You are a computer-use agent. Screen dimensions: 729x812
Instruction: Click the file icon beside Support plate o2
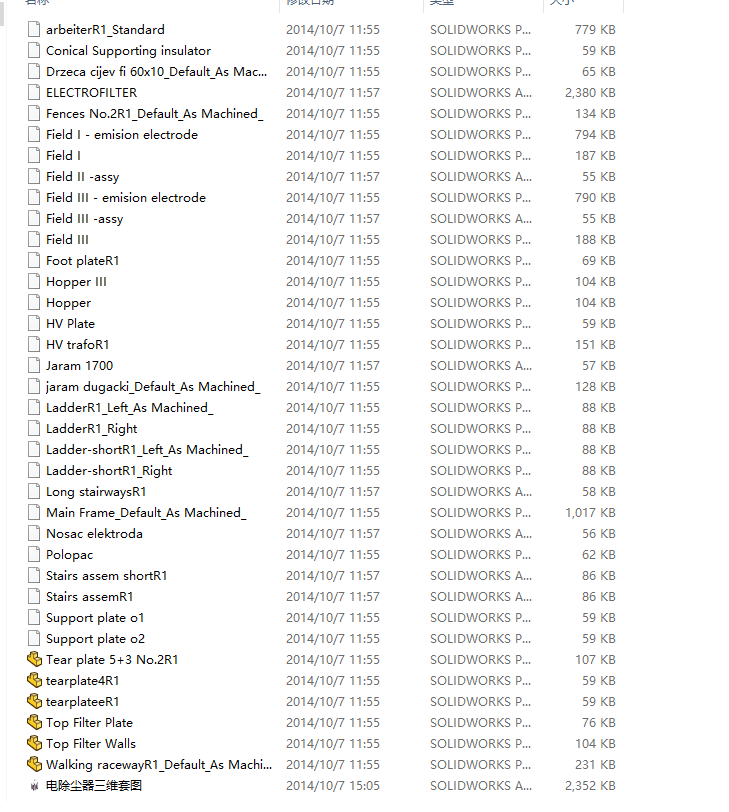pos(34,639)
